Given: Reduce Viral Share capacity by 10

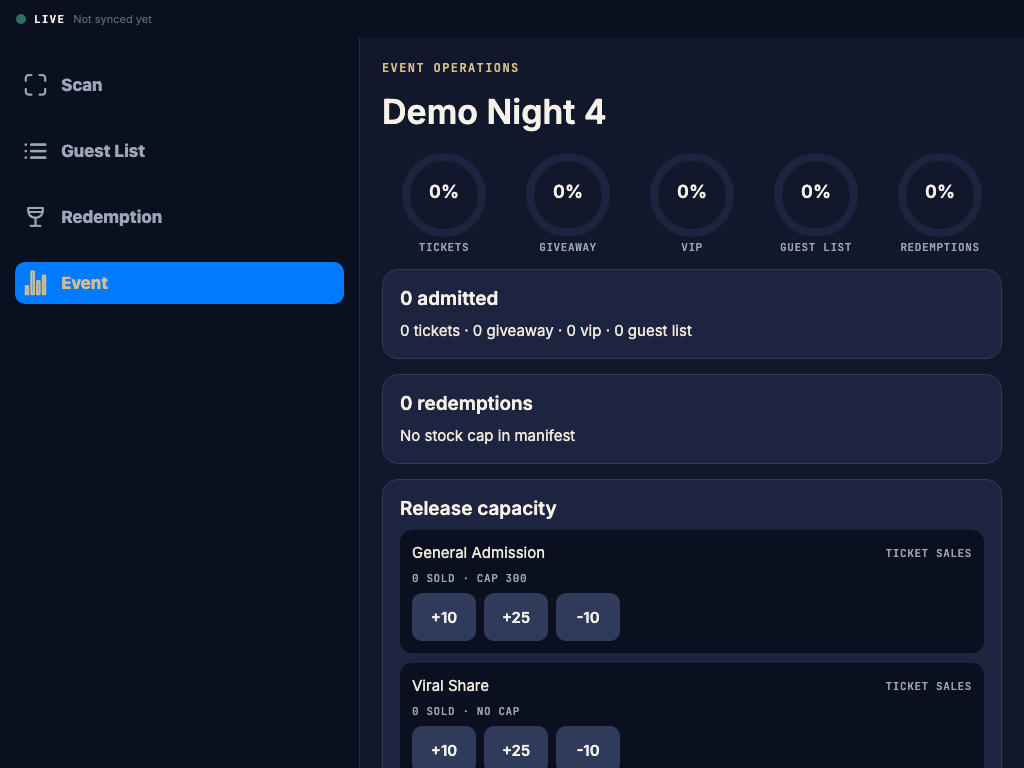Looking at the screenshot, I should 588,748.
